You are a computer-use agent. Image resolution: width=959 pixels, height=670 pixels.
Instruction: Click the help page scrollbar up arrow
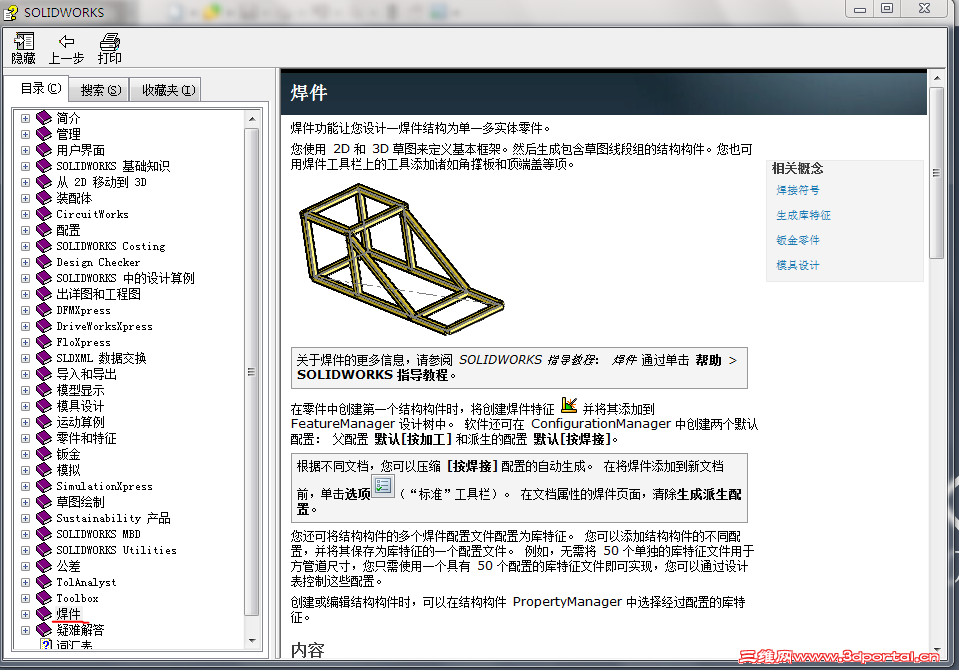(936, 78)
